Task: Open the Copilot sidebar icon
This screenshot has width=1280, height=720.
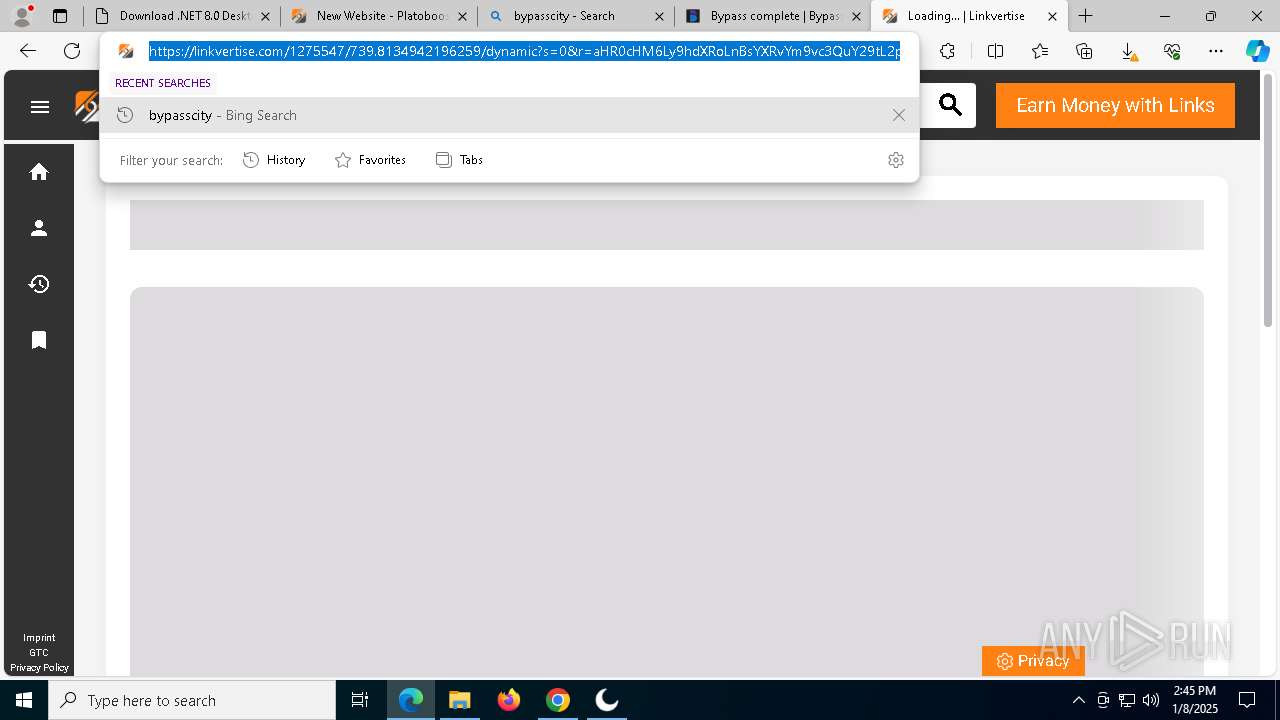Action: [x=1257, y=51]
